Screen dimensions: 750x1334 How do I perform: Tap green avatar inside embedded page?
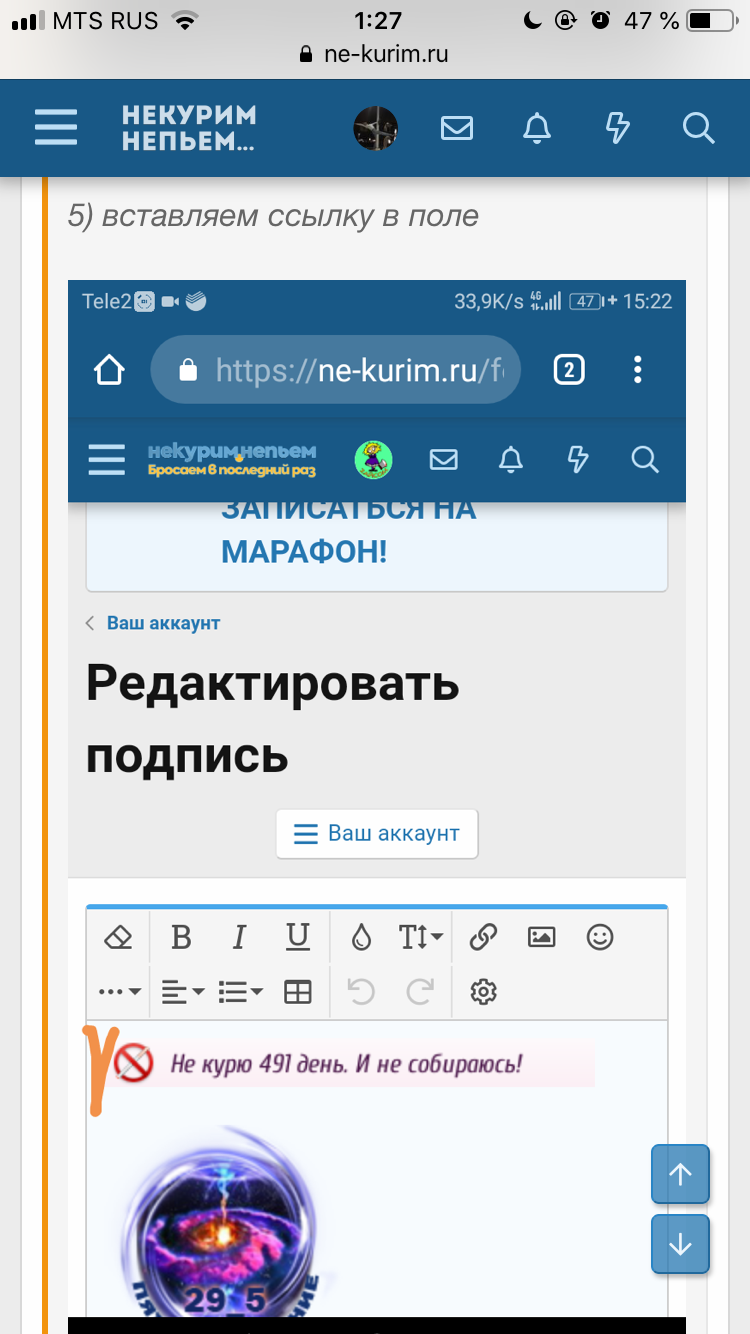pyautogui.click(x=374, y=459)
